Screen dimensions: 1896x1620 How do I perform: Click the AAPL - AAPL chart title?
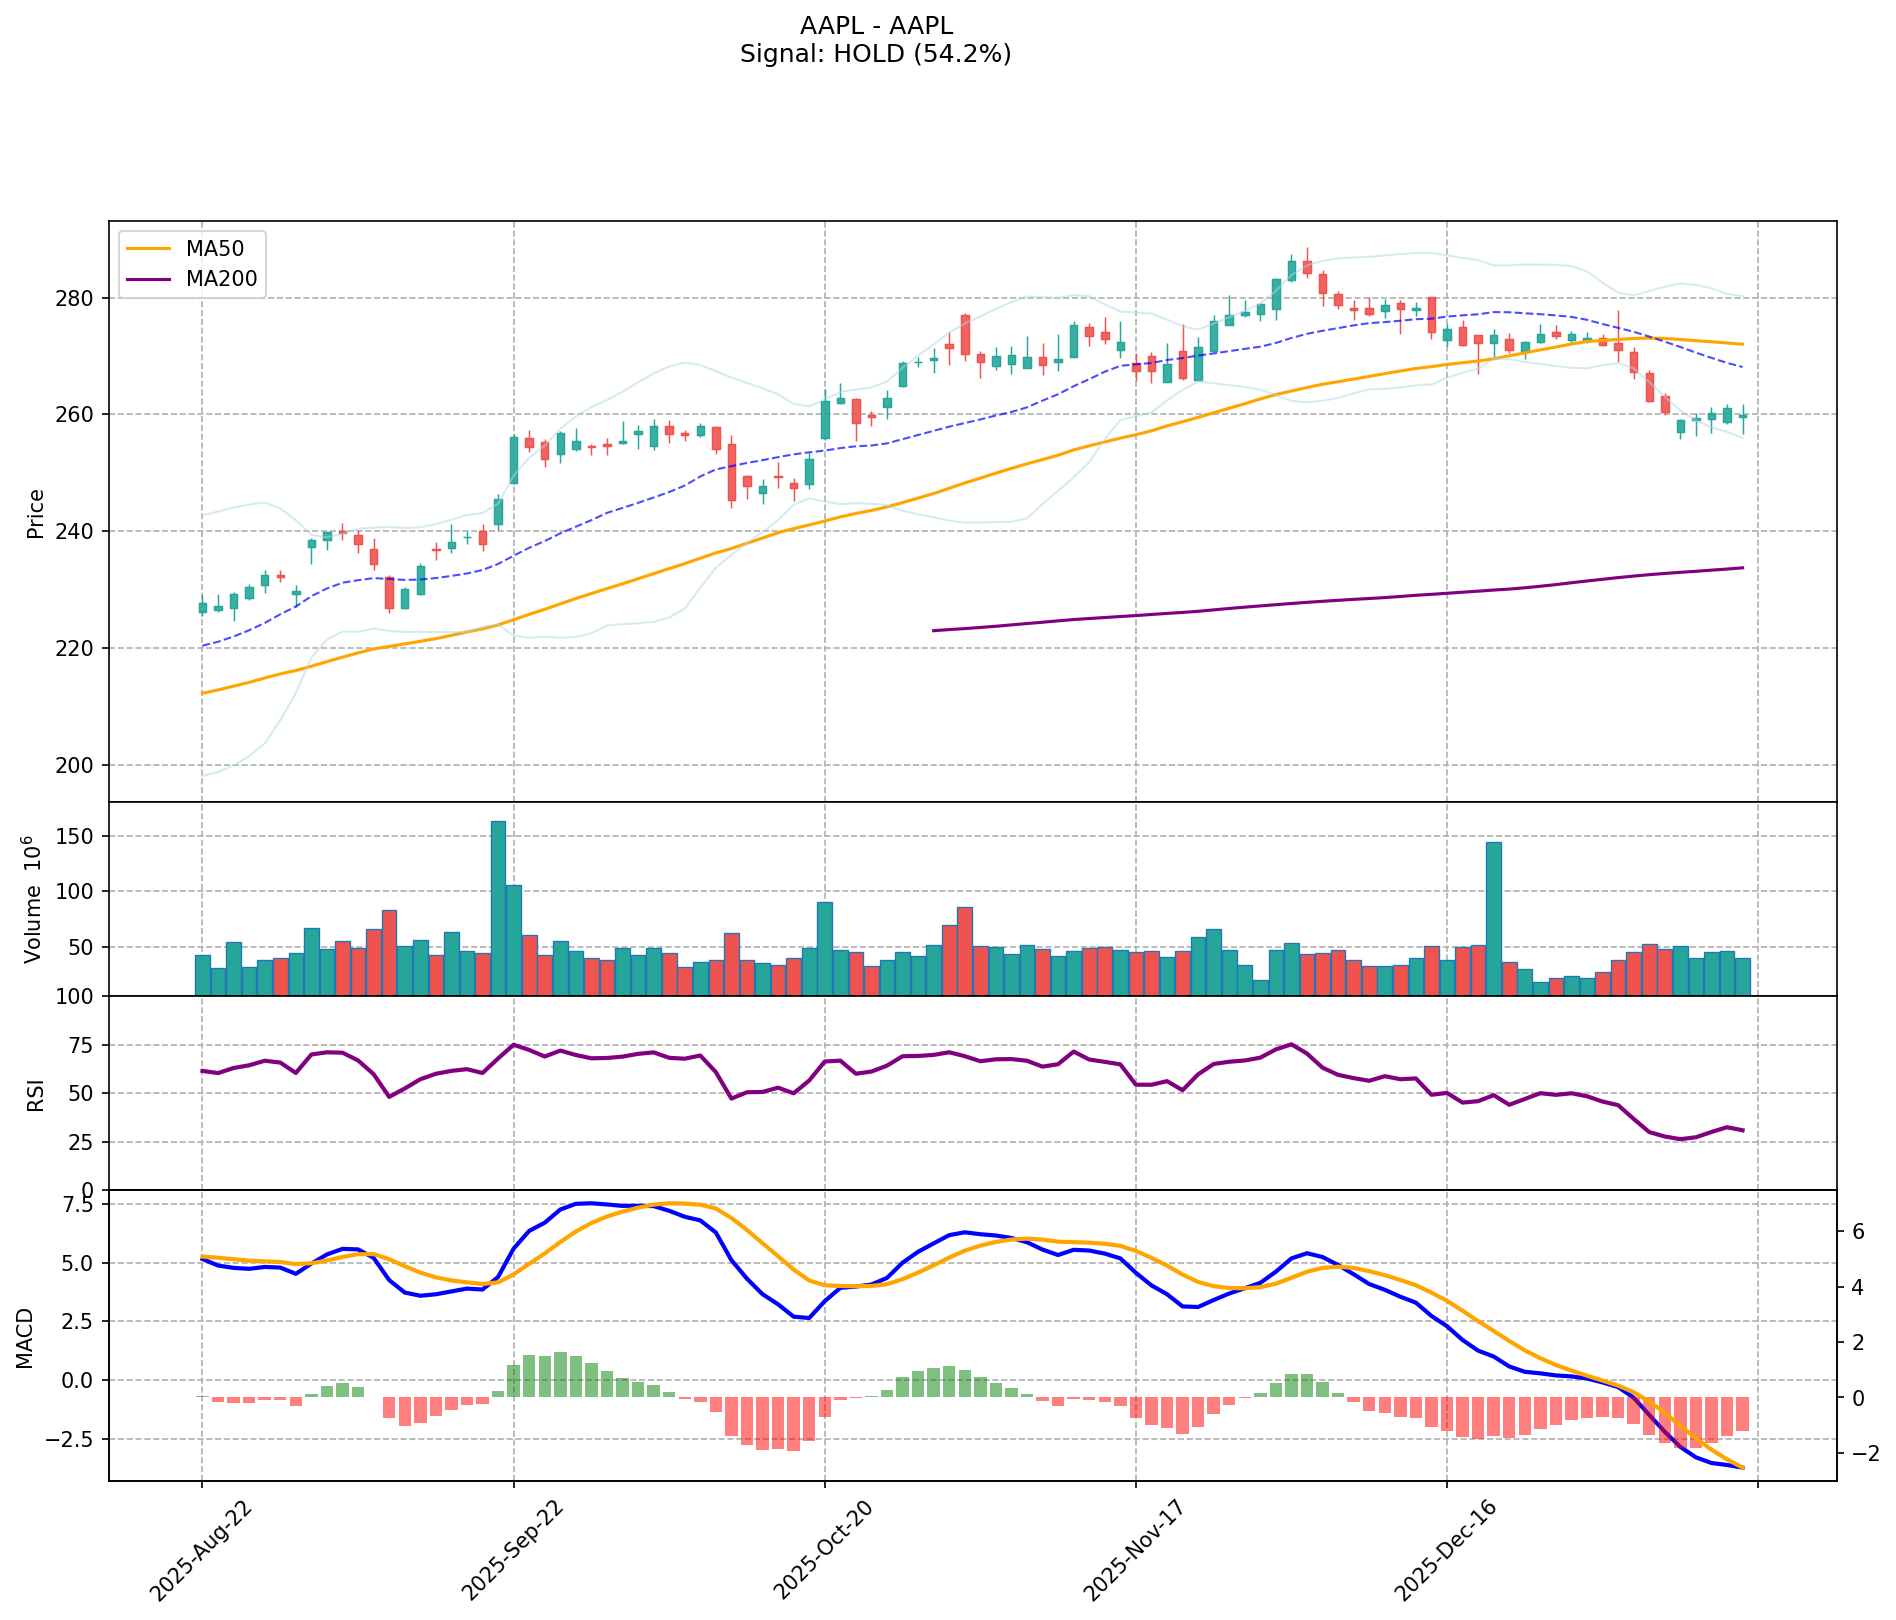click(875, 26)
